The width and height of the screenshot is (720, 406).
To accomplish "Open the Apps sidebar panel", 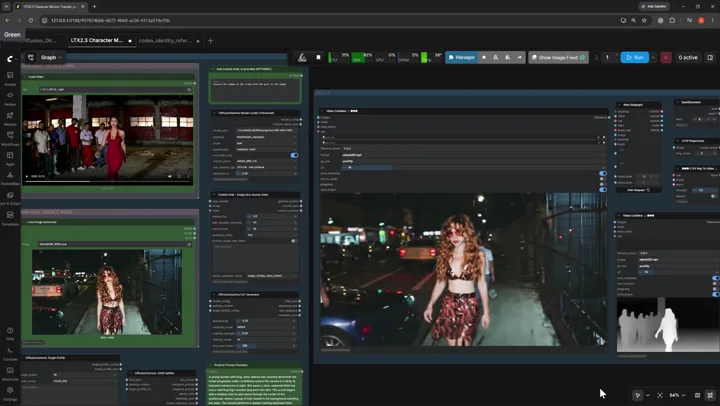I will [x=10, y=158].
